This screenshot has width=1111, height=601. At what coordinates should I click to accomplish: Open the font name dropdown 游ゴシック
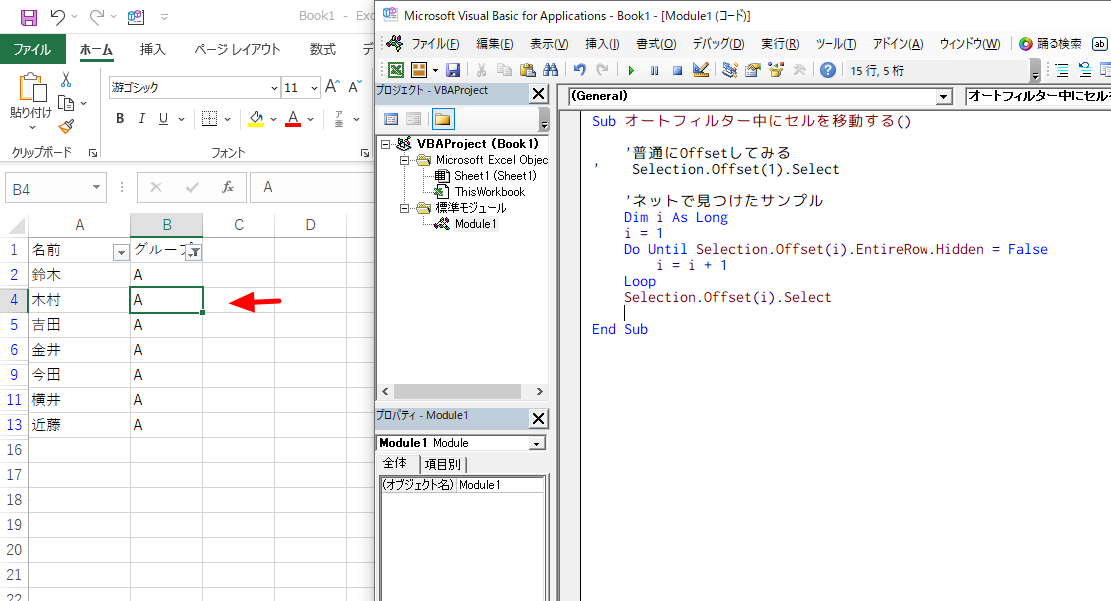[x=274, y=88]
